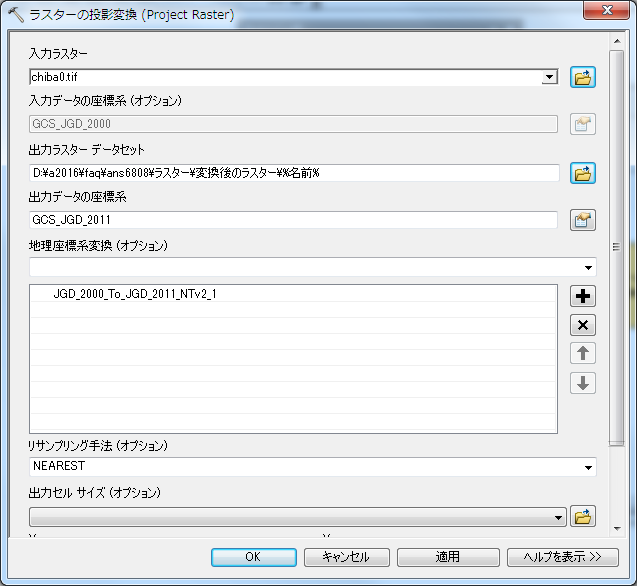The height and width of the screenshot is (586, 637).
Task: Click the hammer tool icon in title bar
Action: pos(15,15)
